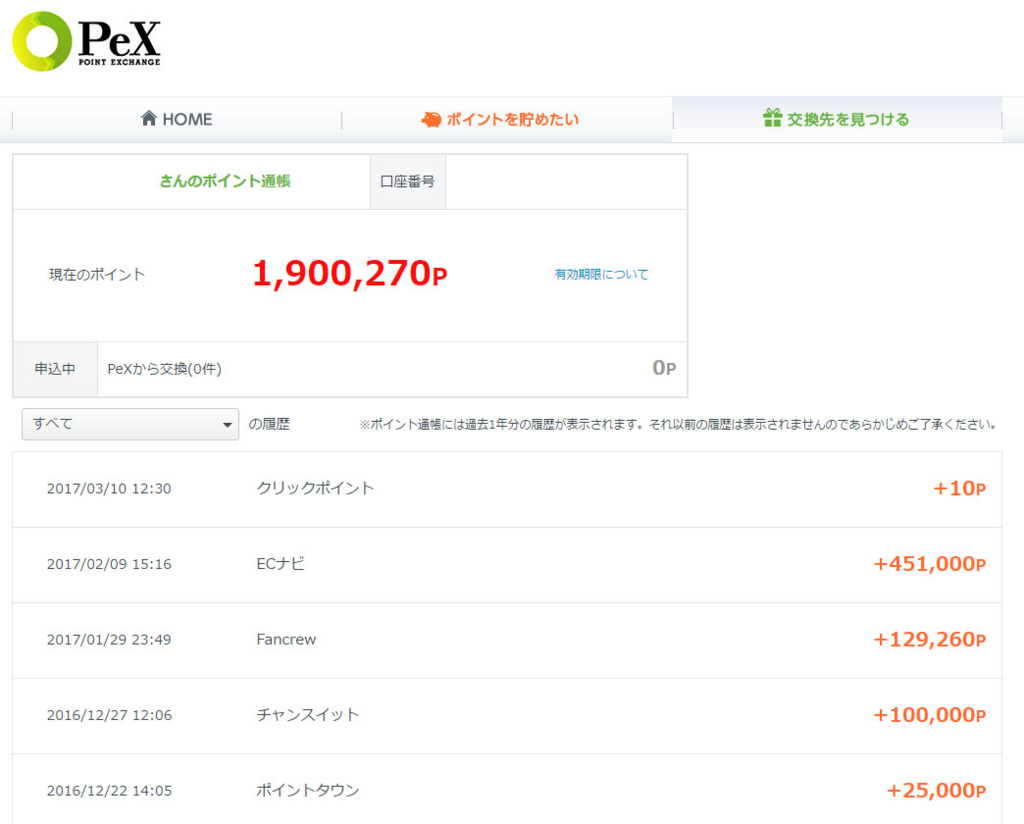Click the 口座番号 label cell
The height and width of the screenshot is (824, 1024).
click(x=407, y=182)
